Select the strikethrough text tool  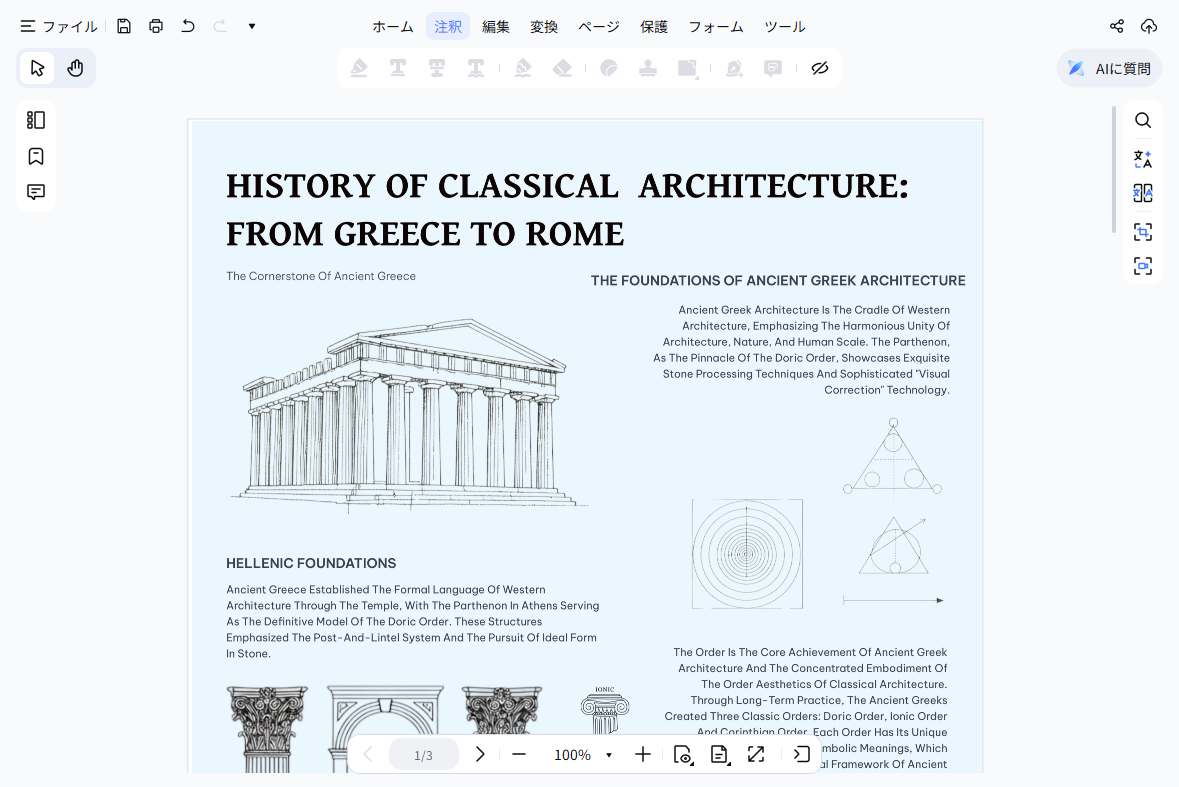pyautogui.click(x=437, y=68)
